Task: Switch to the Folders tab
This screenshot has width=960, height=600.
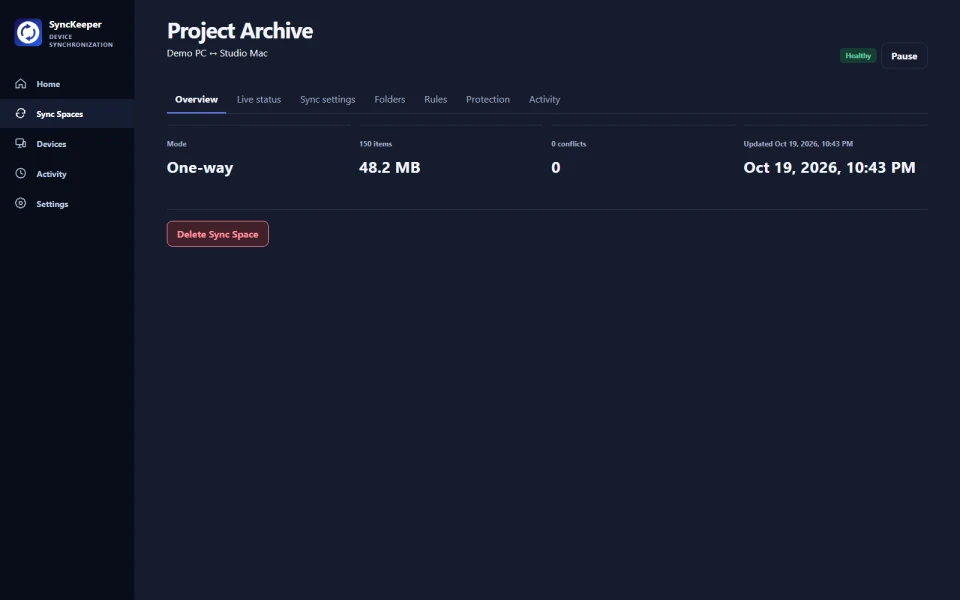Action: point(390,99)
